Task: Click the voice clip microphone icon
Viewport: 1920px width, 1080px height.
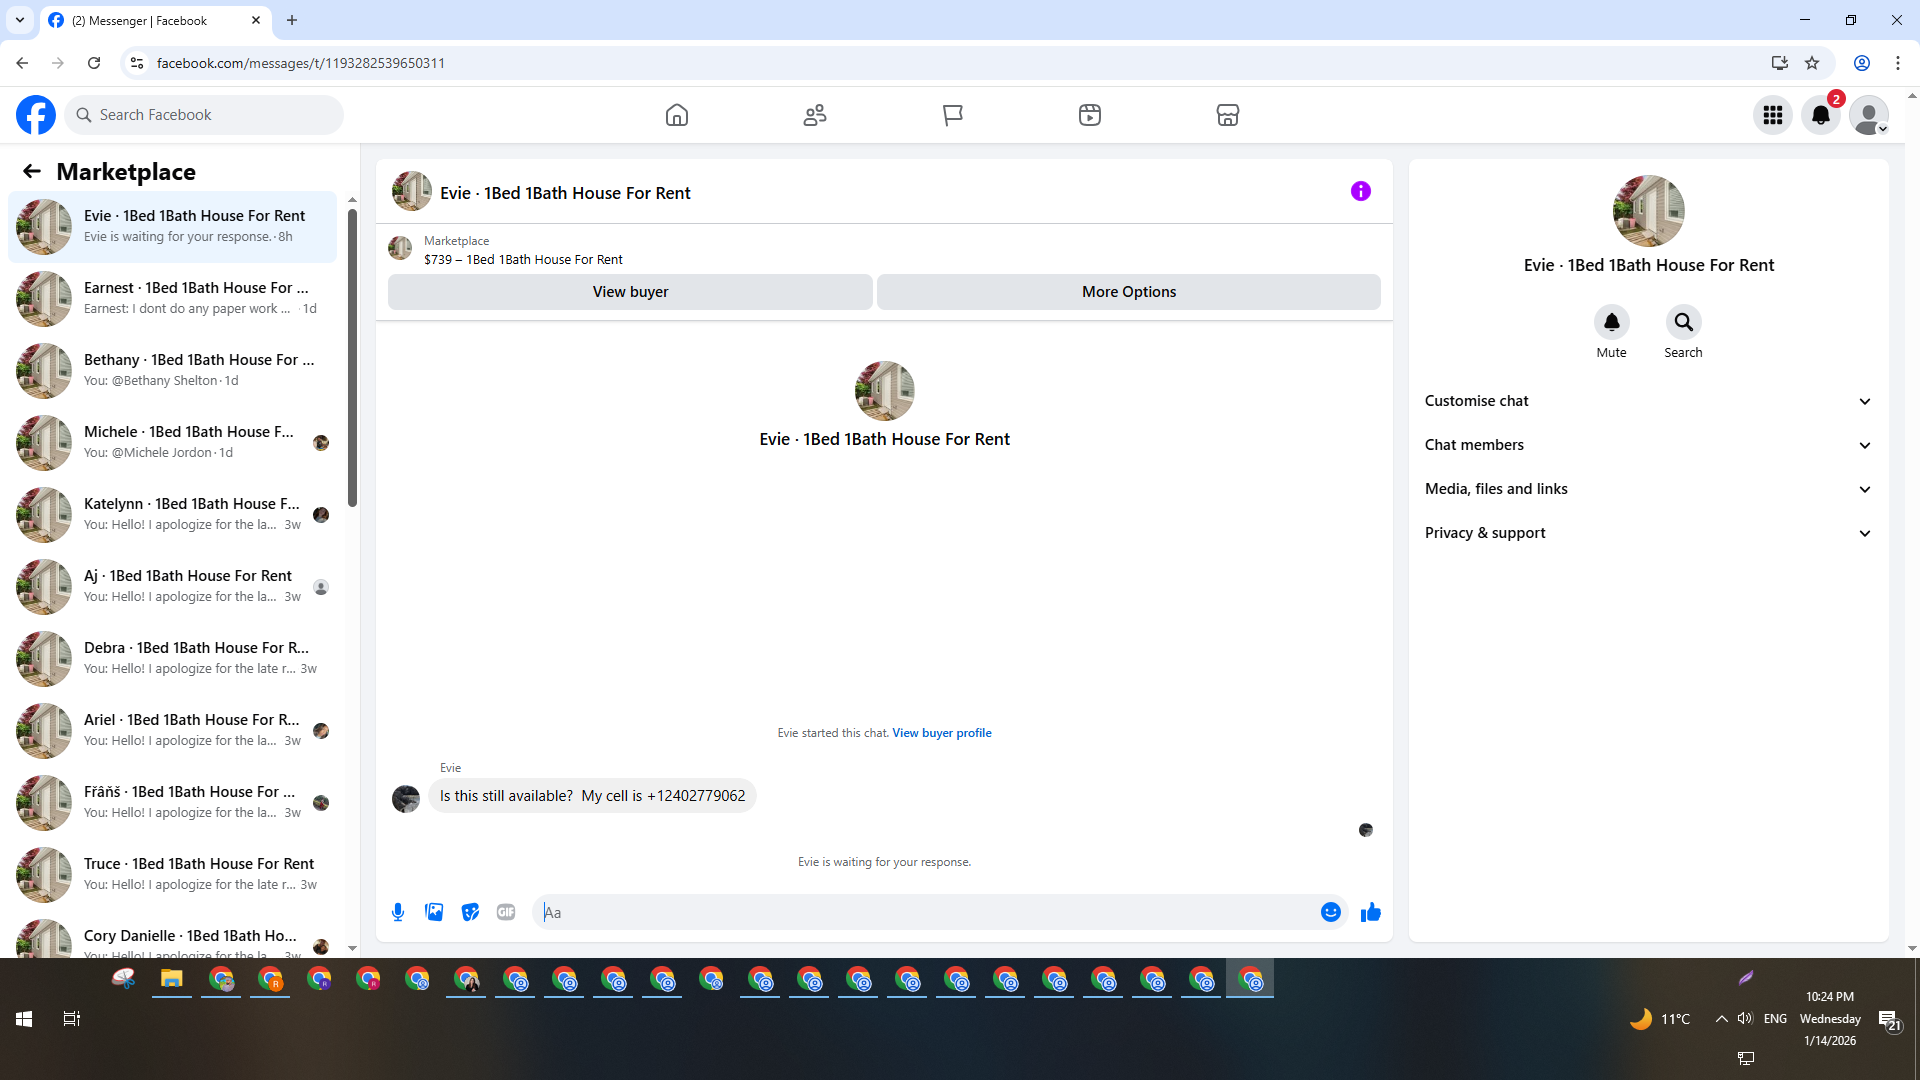Action: click(398, 912)
